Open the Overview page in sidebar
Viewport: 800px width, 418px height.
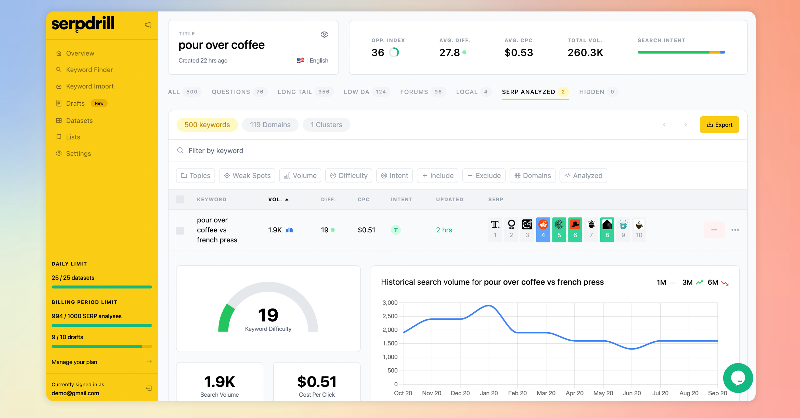coord(76,53)
